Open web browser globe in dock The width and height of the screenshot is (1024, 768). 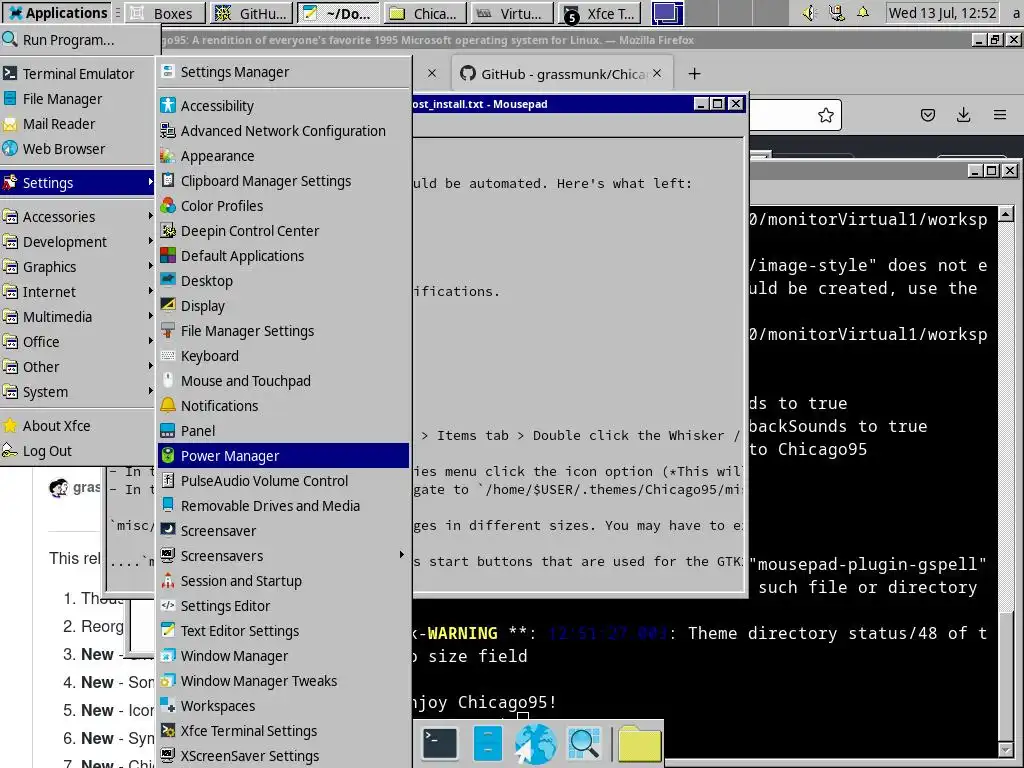pyautogui.click(x=536, y=743)
